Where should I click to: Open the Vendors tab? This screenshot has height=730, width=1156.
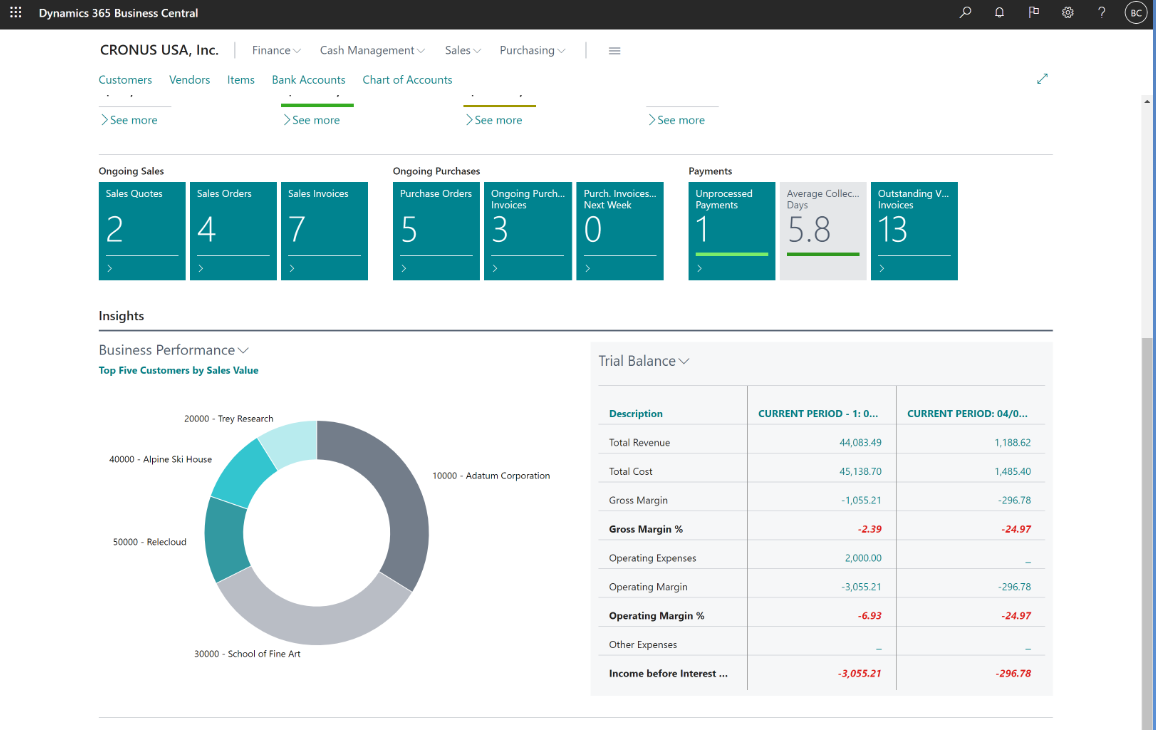189,80
